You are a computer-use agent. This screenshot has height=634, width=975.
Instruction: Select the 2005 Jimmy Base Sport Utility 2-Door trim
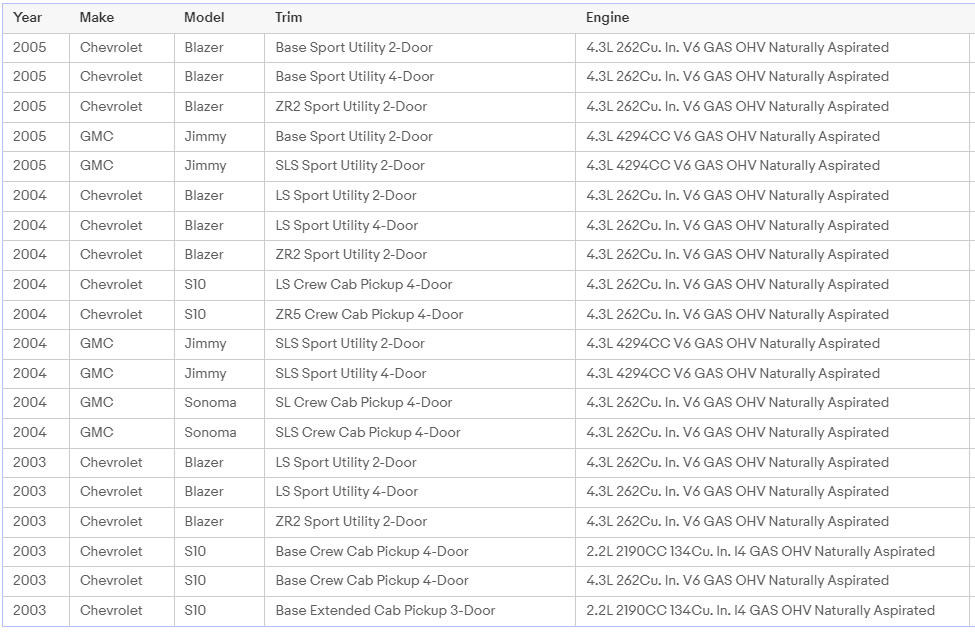[354, 136]
